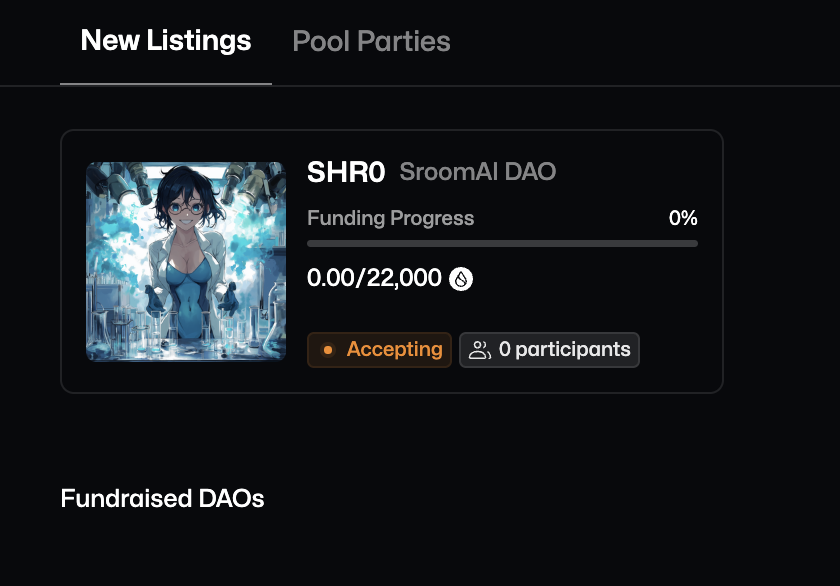Viewport: 840px width, 586px height.
Task: Click the participants text label
Action: 573,350
